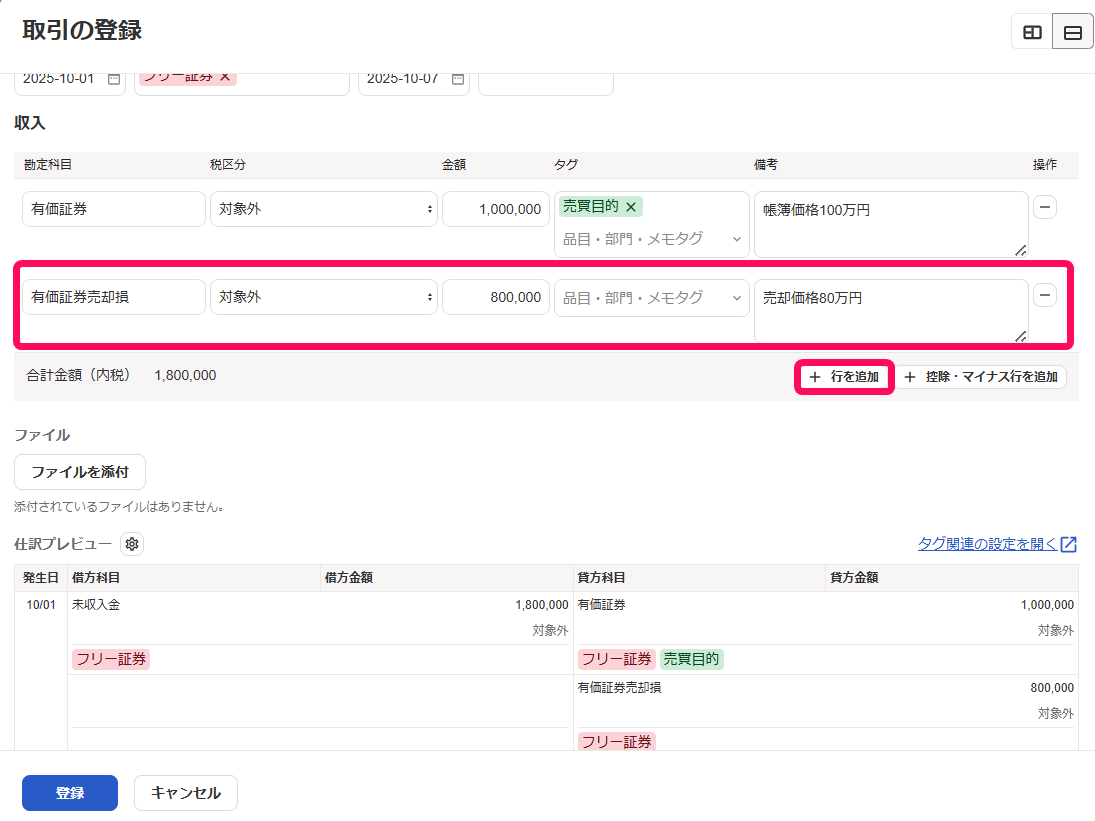
Task: Click the blue 登録 button
Action: tap(70, 793)
